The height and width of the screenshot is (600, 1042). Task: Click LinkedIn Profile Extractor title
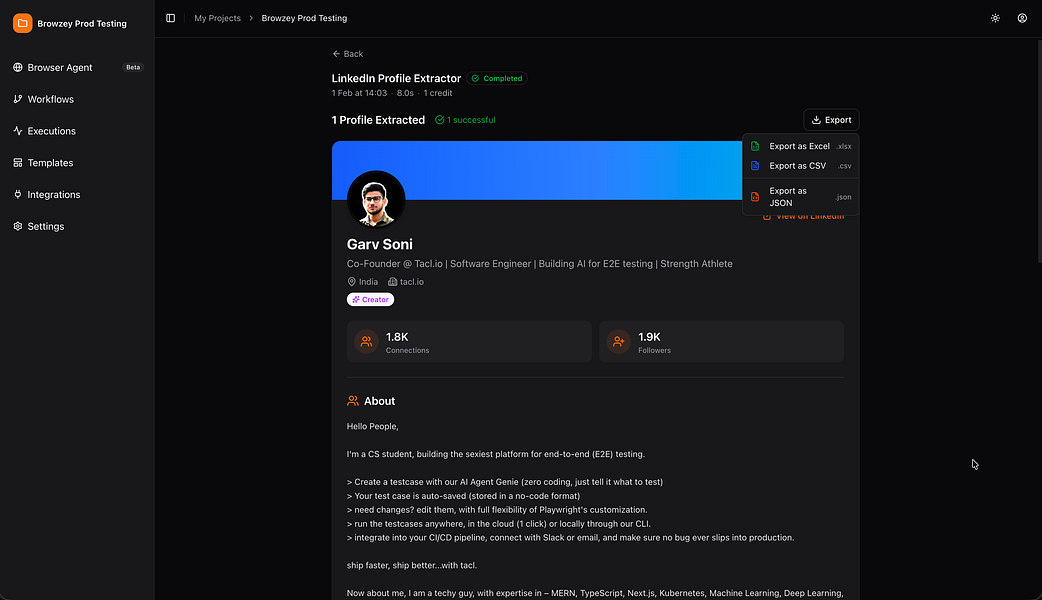click(396, 78)
